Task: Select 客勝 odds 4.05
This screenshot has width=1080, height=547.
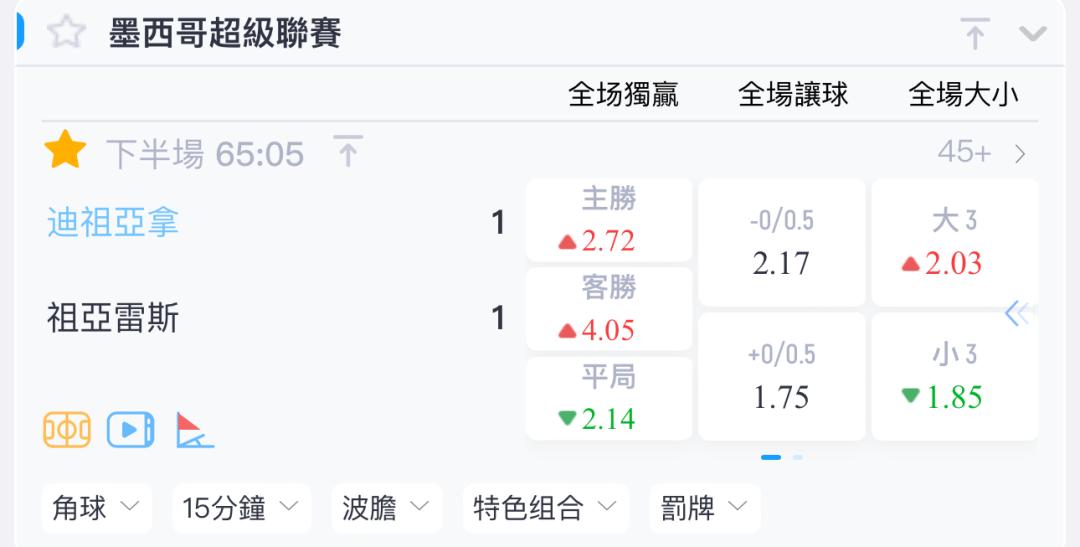Action: point(609,309)
